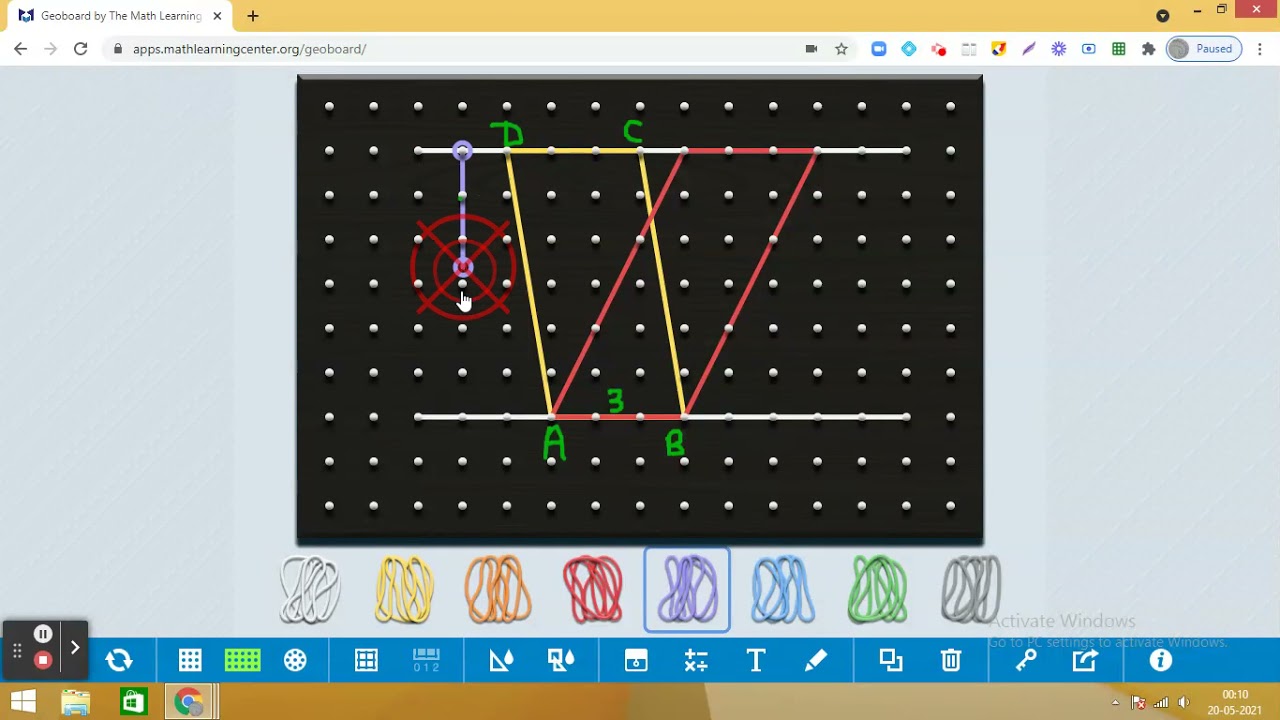Click the Zoom extension icon
1280x720 pixels.
(879, 48)
